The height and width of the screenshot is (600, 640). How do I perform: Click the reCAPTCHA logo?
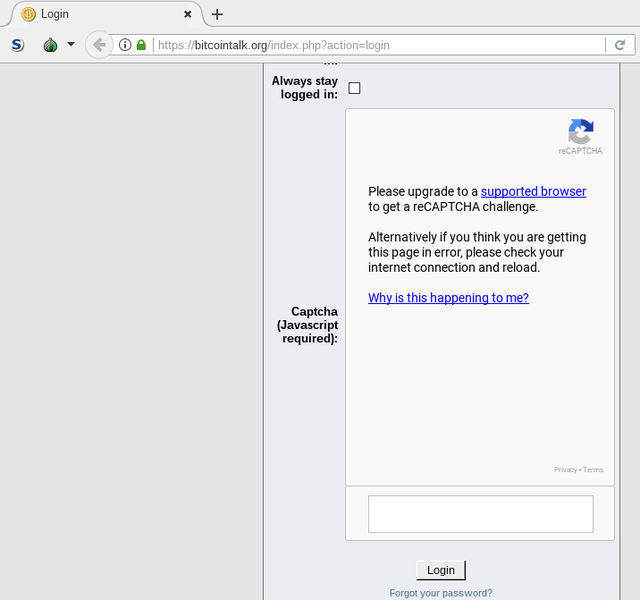(x=580, y=131)
